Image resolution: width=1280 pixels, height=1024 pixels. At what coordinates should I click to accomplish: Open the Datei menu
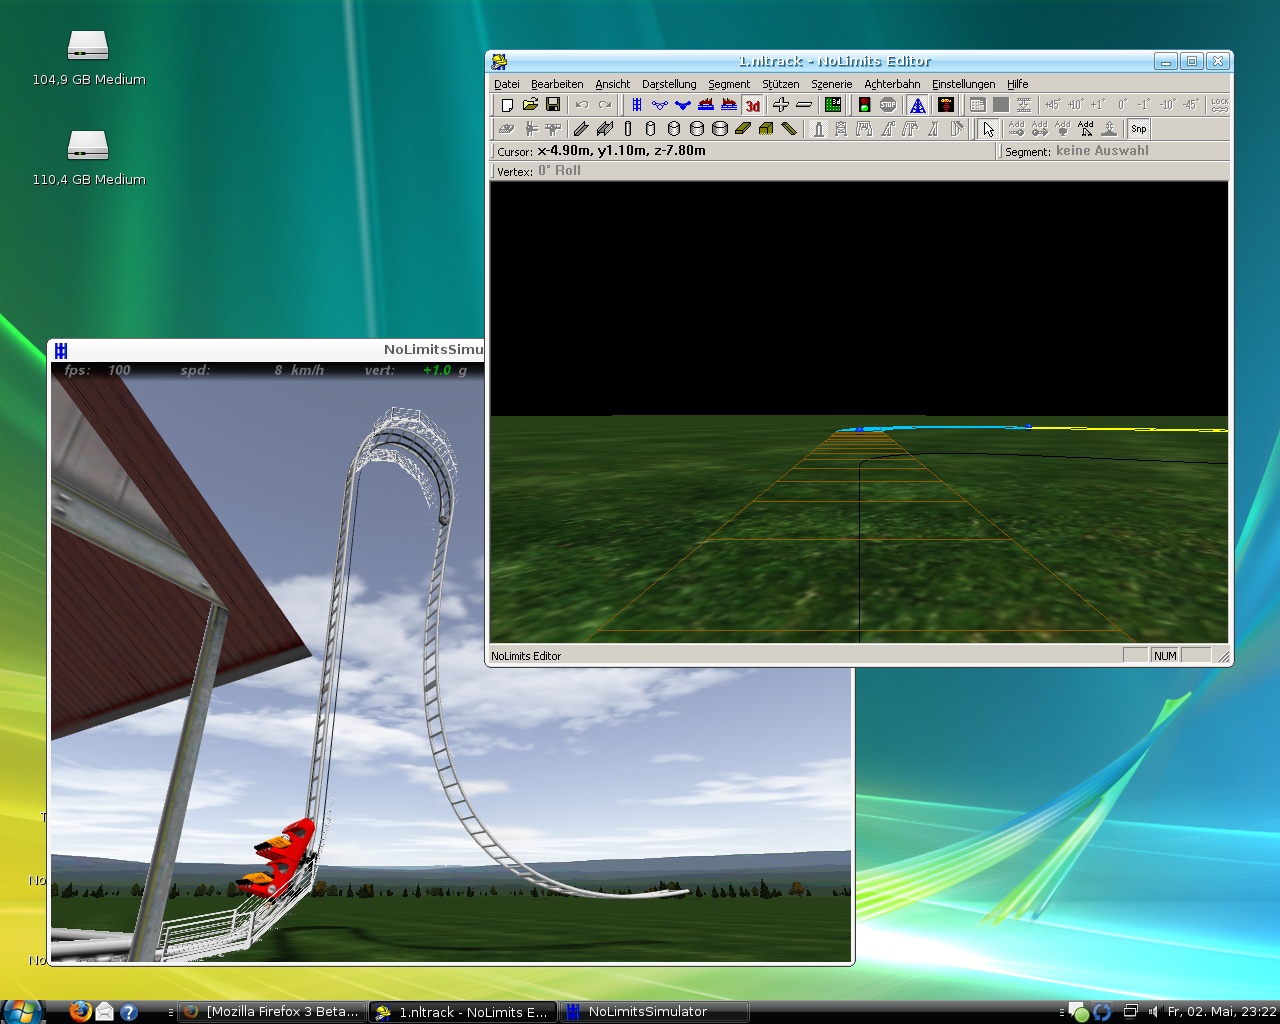click(x=507, y=84)
